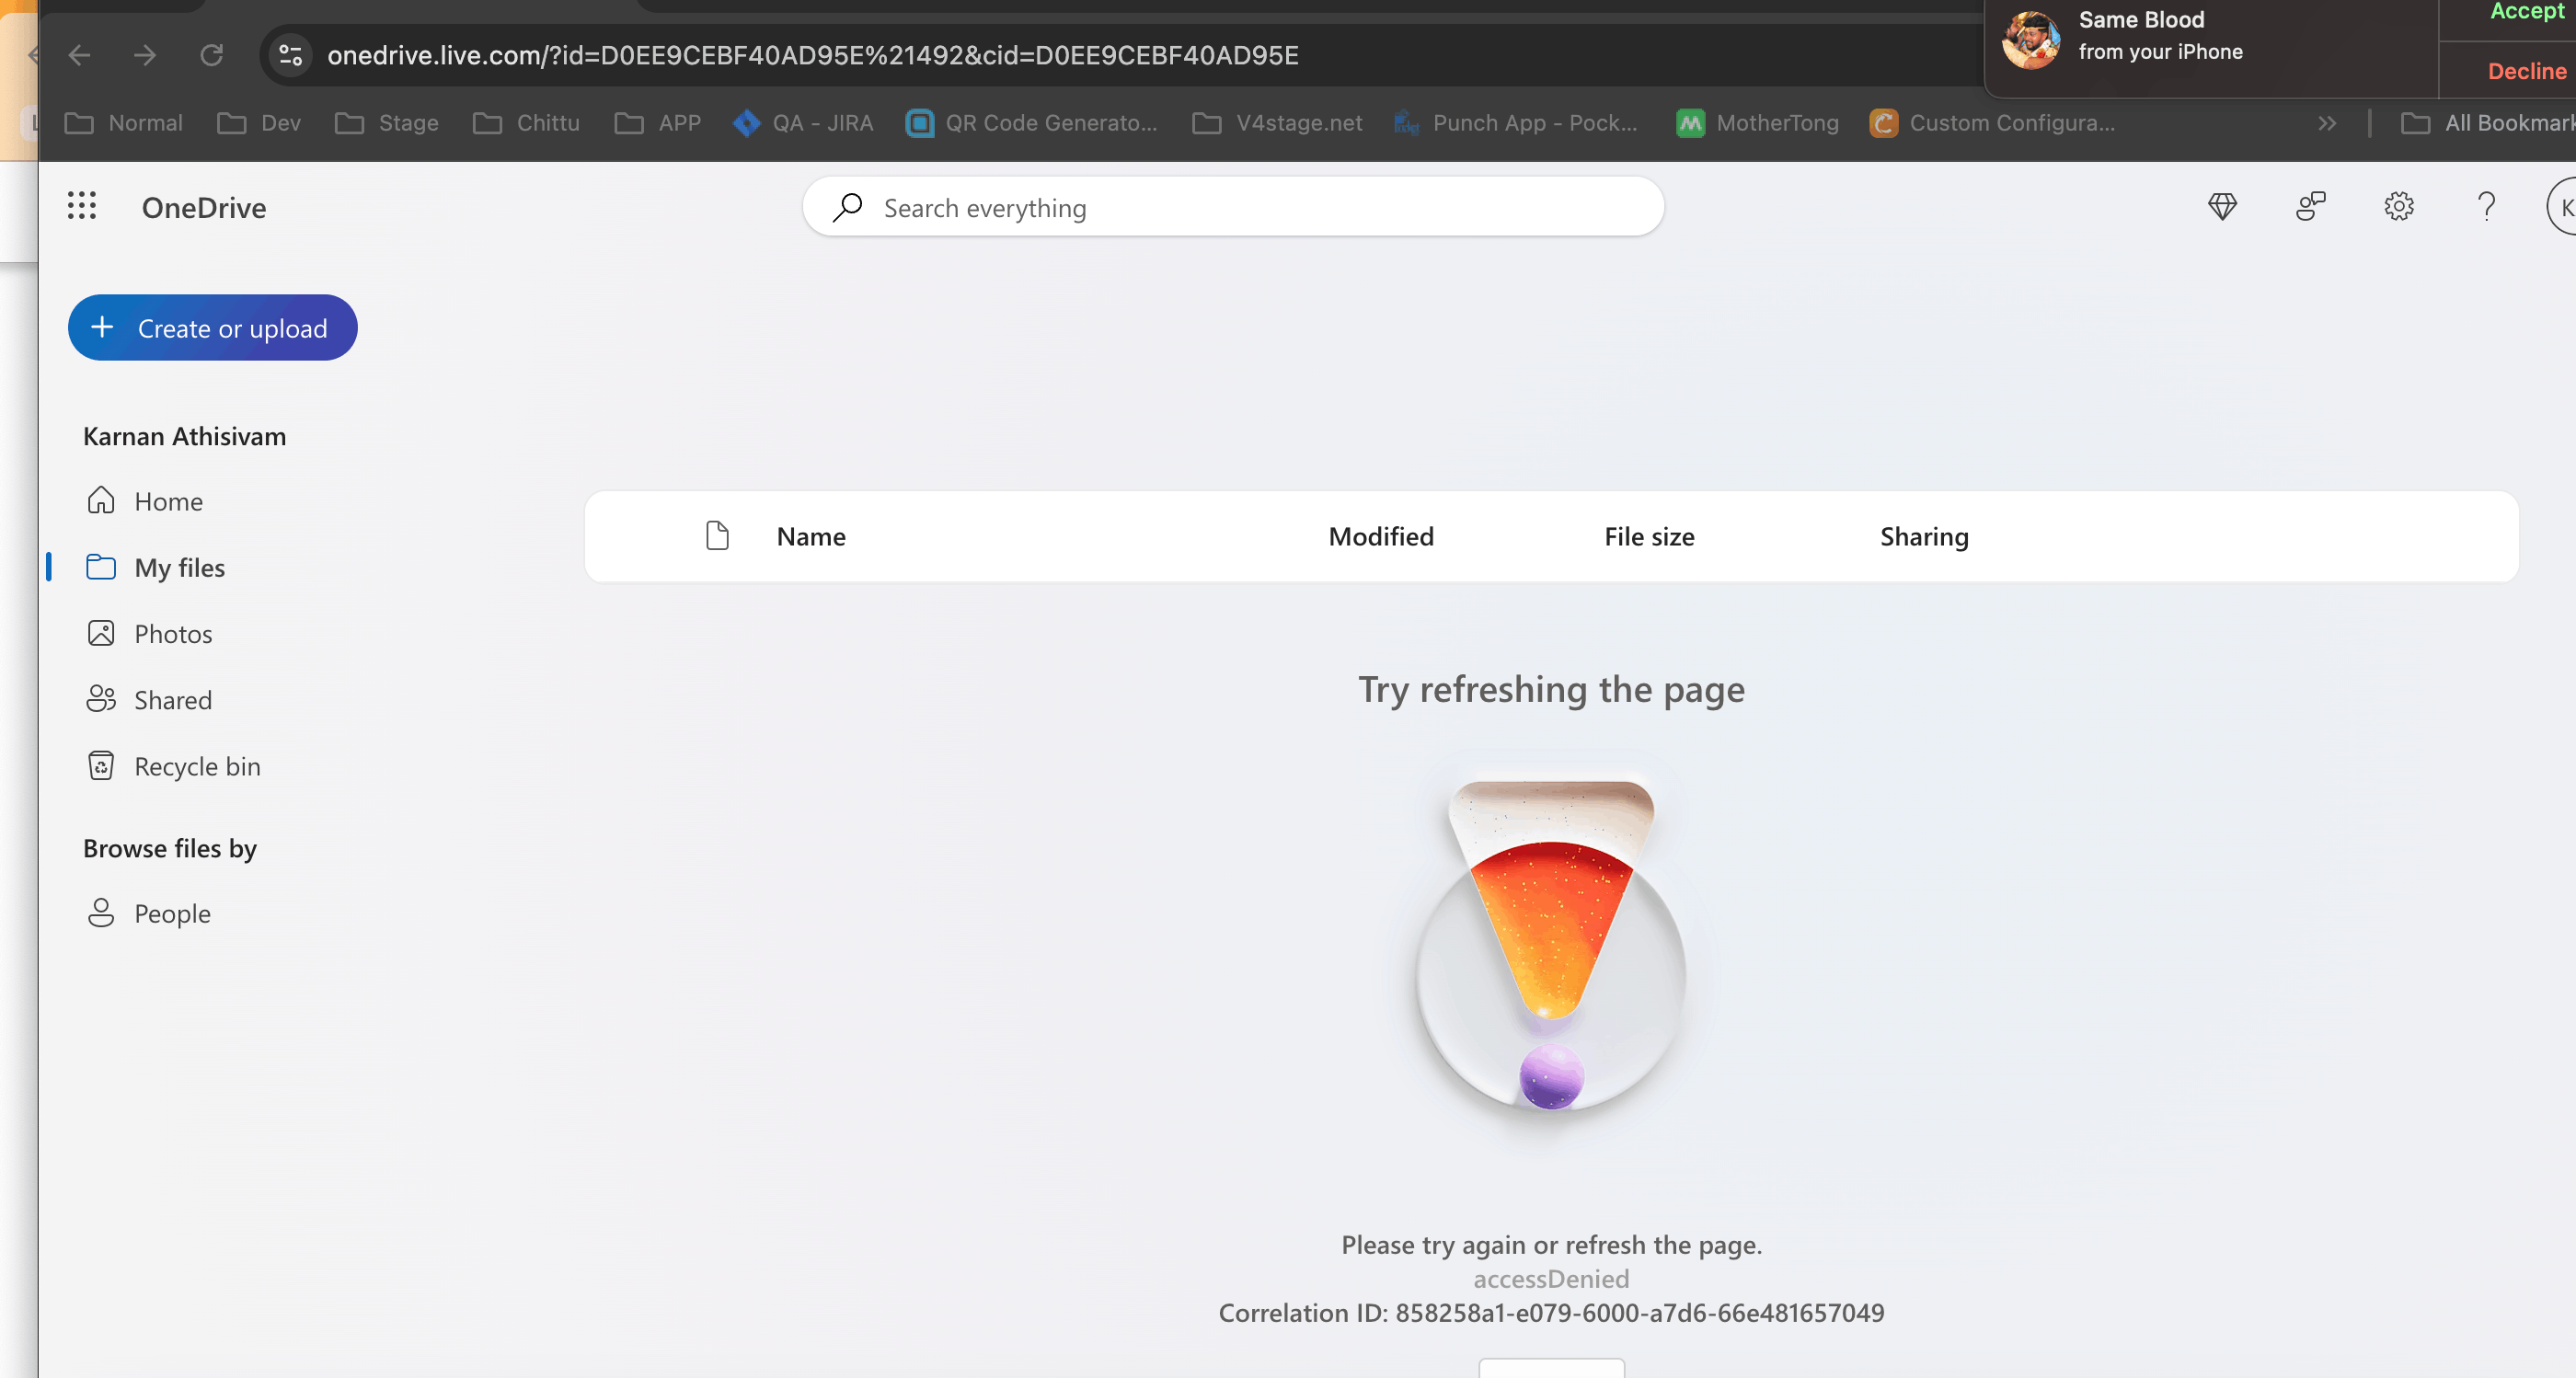This screenshot has width=2576, height=1378.
Task: Open Recycle bin in sidebar
Action: [x=197, y=766]
